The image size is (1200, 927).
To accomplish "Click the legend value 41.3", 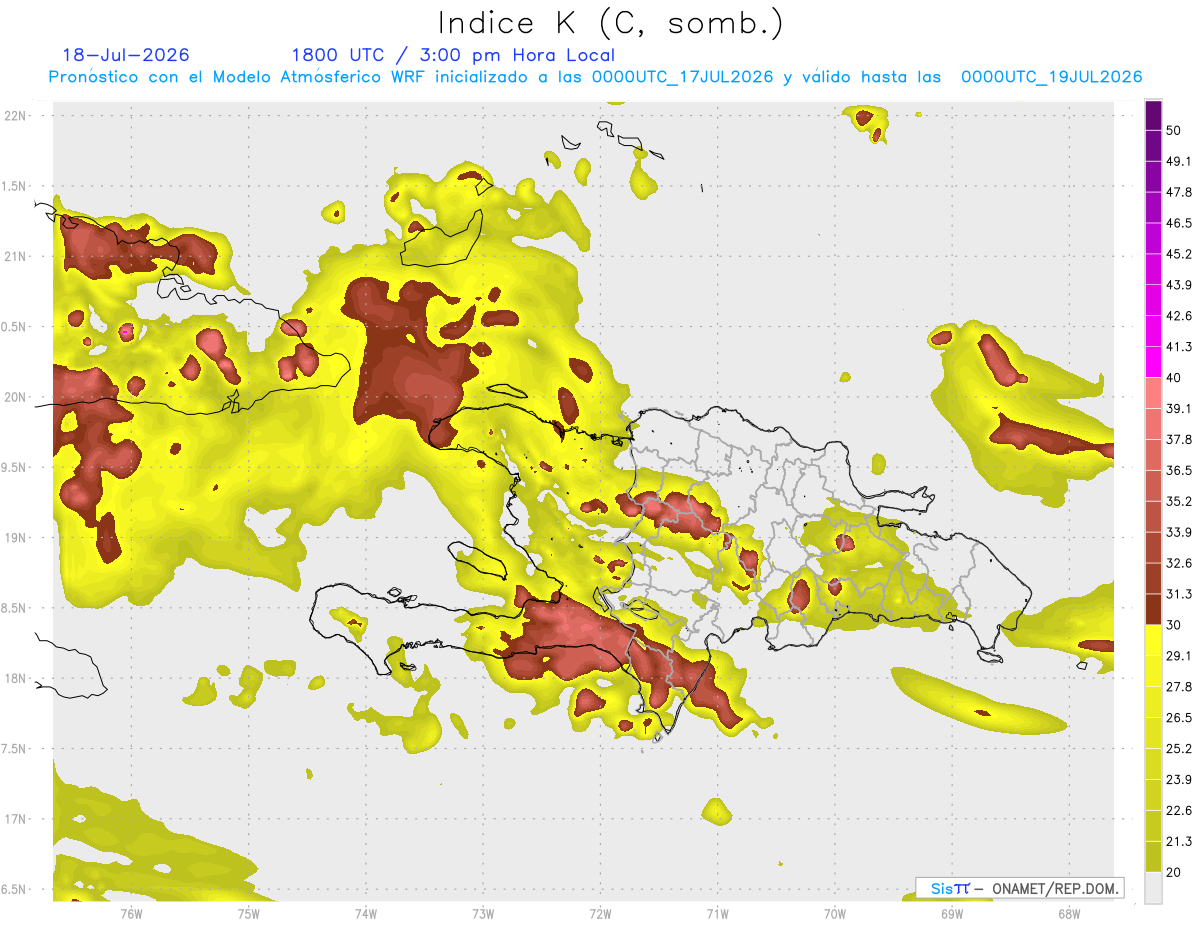I will [1180, 347].
